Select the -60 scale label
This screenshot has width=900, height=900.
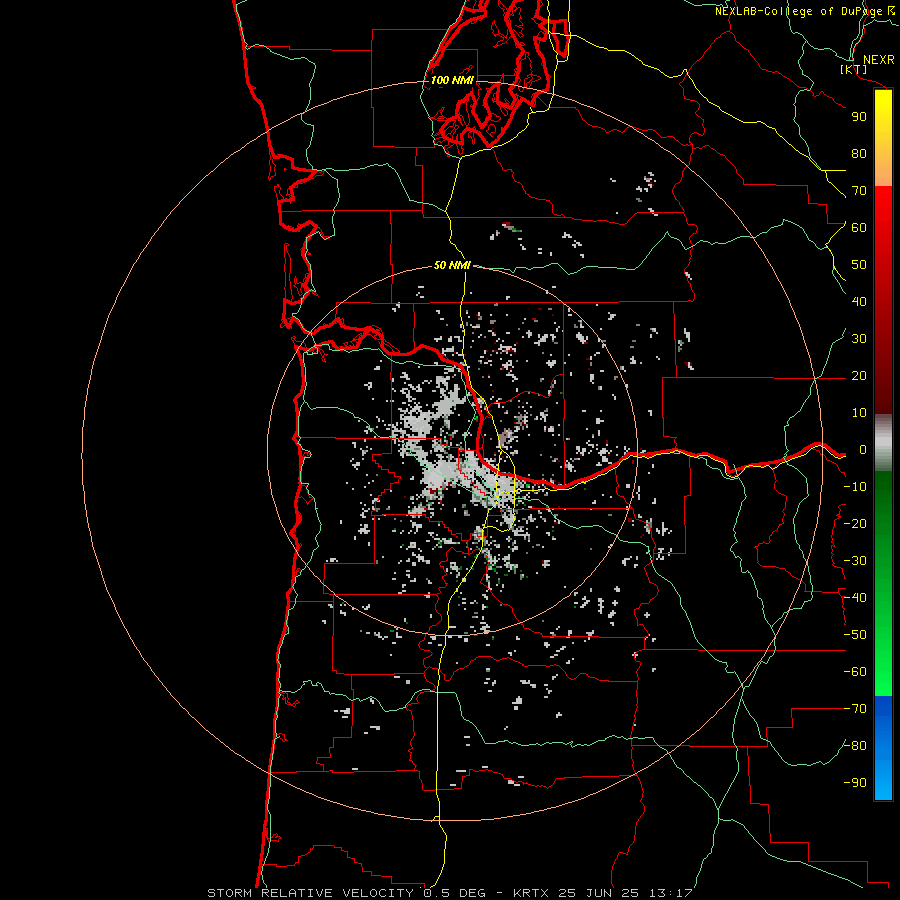[x=855, y=672]
